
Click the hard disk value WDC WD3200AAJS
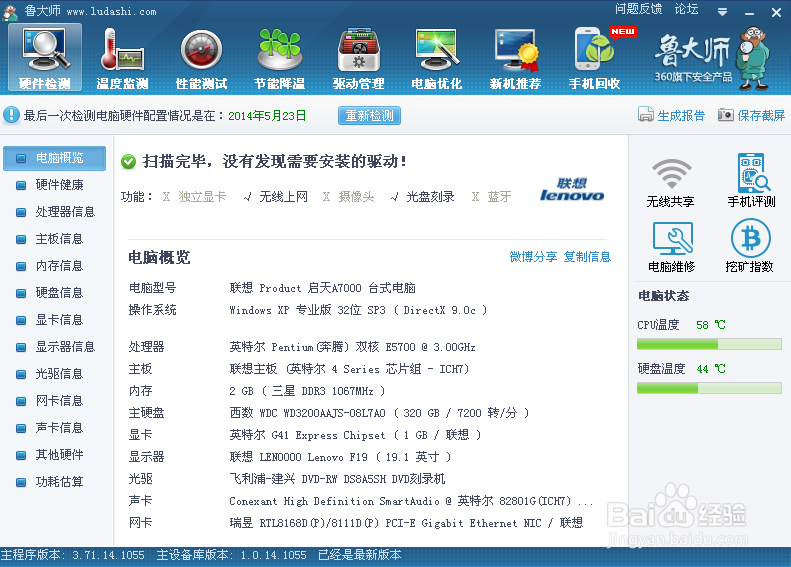coord(379,413)
